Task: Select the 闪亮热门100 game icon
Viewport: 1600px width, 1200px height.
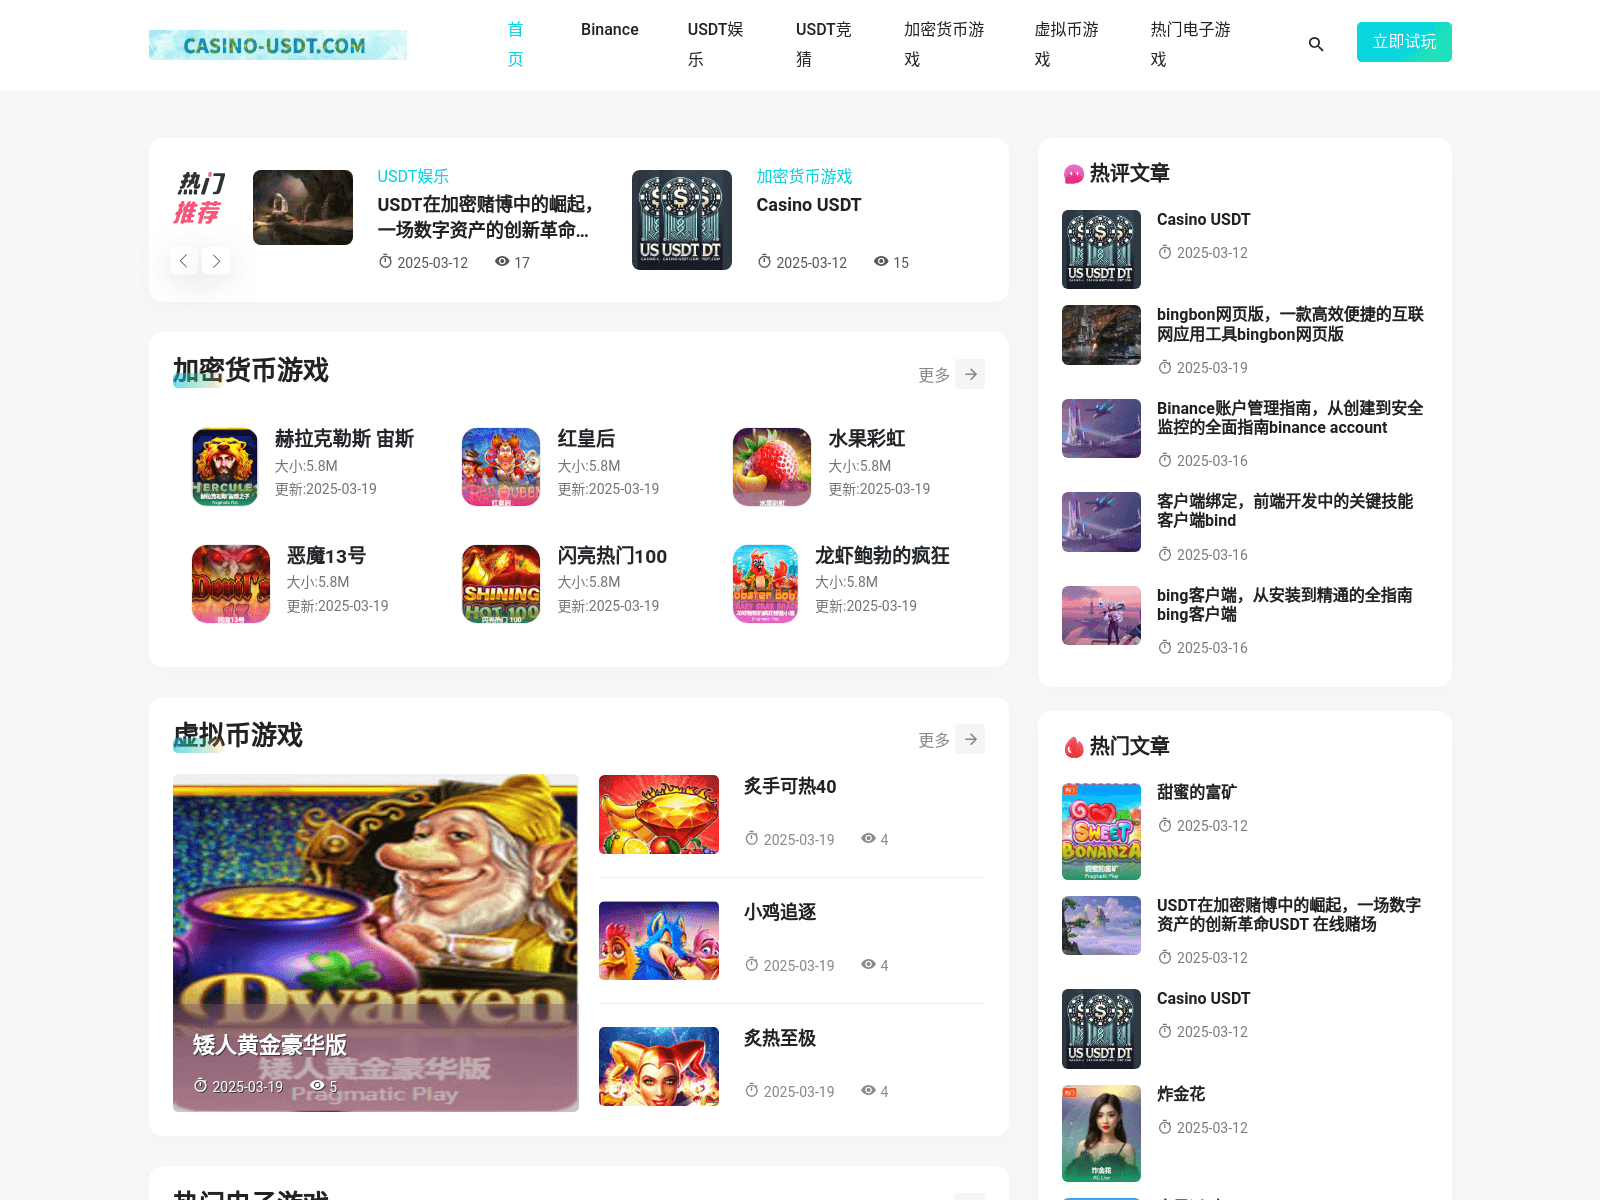Action: pos(500,583)
